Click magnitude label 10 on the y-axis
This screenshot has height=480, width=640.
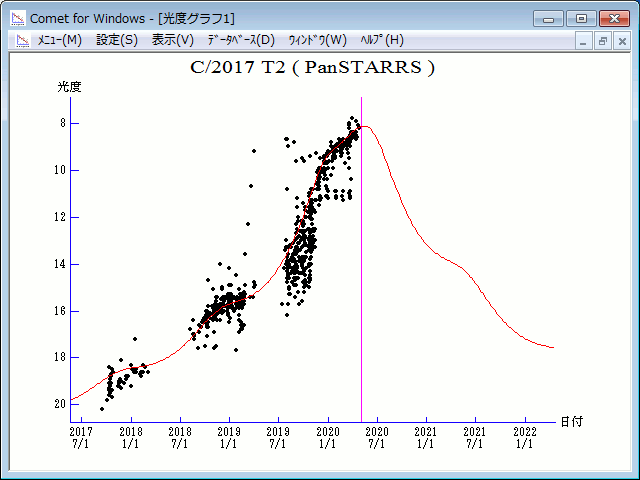60,170
